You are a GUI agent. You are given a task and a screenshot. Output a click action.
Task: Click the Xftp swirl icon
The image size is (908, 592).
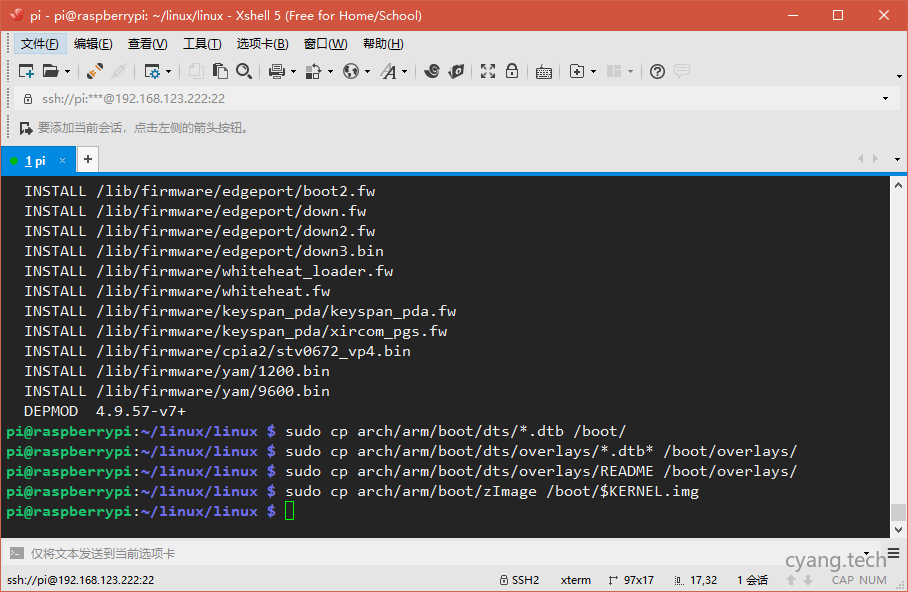(432, 71)
